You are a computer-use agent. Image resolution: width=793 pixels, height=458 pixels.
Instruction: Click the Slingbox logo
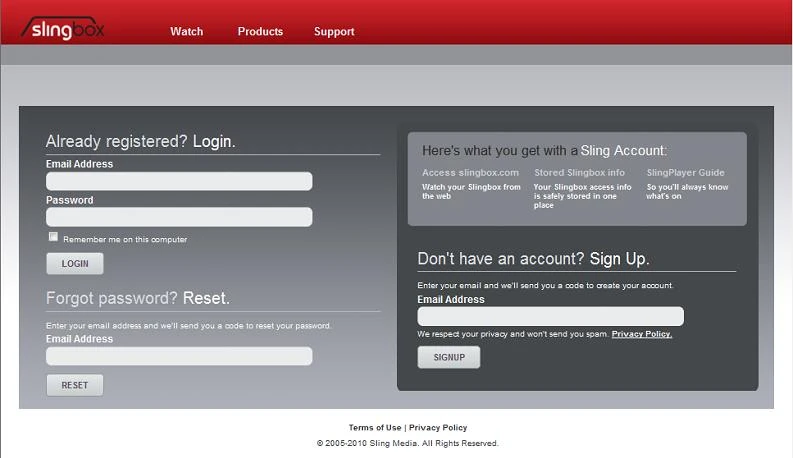tap(63, 28)
